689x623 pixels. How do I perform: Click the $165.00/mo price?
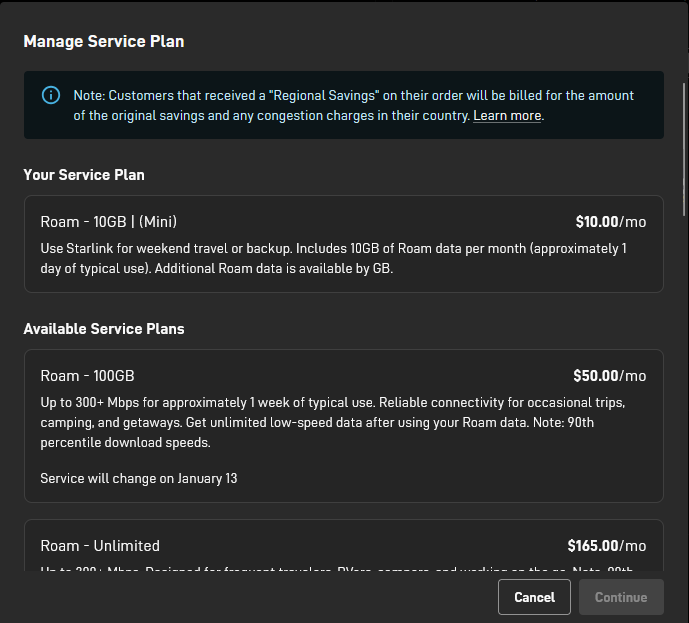tap(606, 546)
